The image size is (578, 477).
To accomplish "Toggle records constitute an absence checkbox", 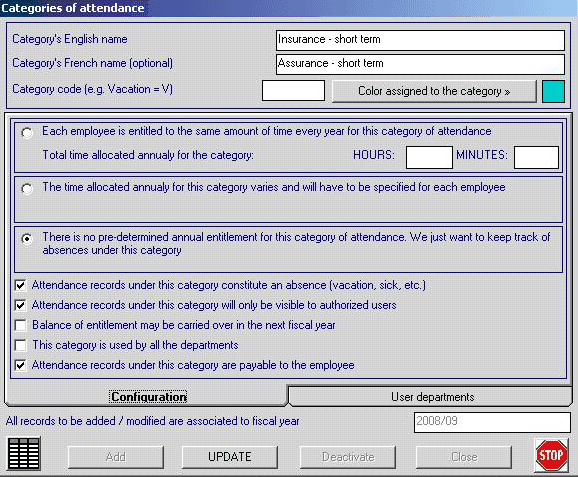I will pos(21,285).
